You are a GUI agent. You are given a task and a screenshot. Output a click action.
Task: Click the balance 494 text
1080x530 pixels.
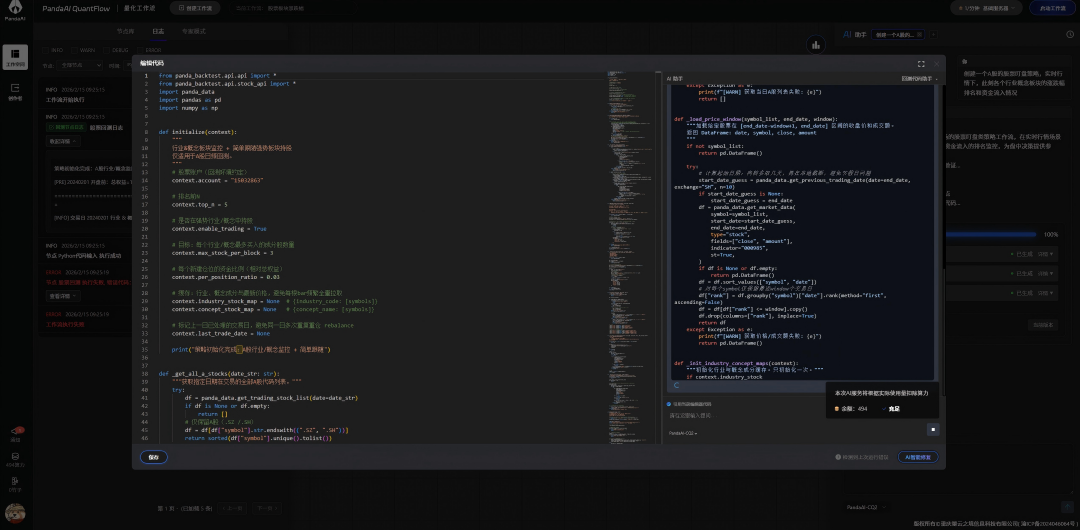coord(854,409)
